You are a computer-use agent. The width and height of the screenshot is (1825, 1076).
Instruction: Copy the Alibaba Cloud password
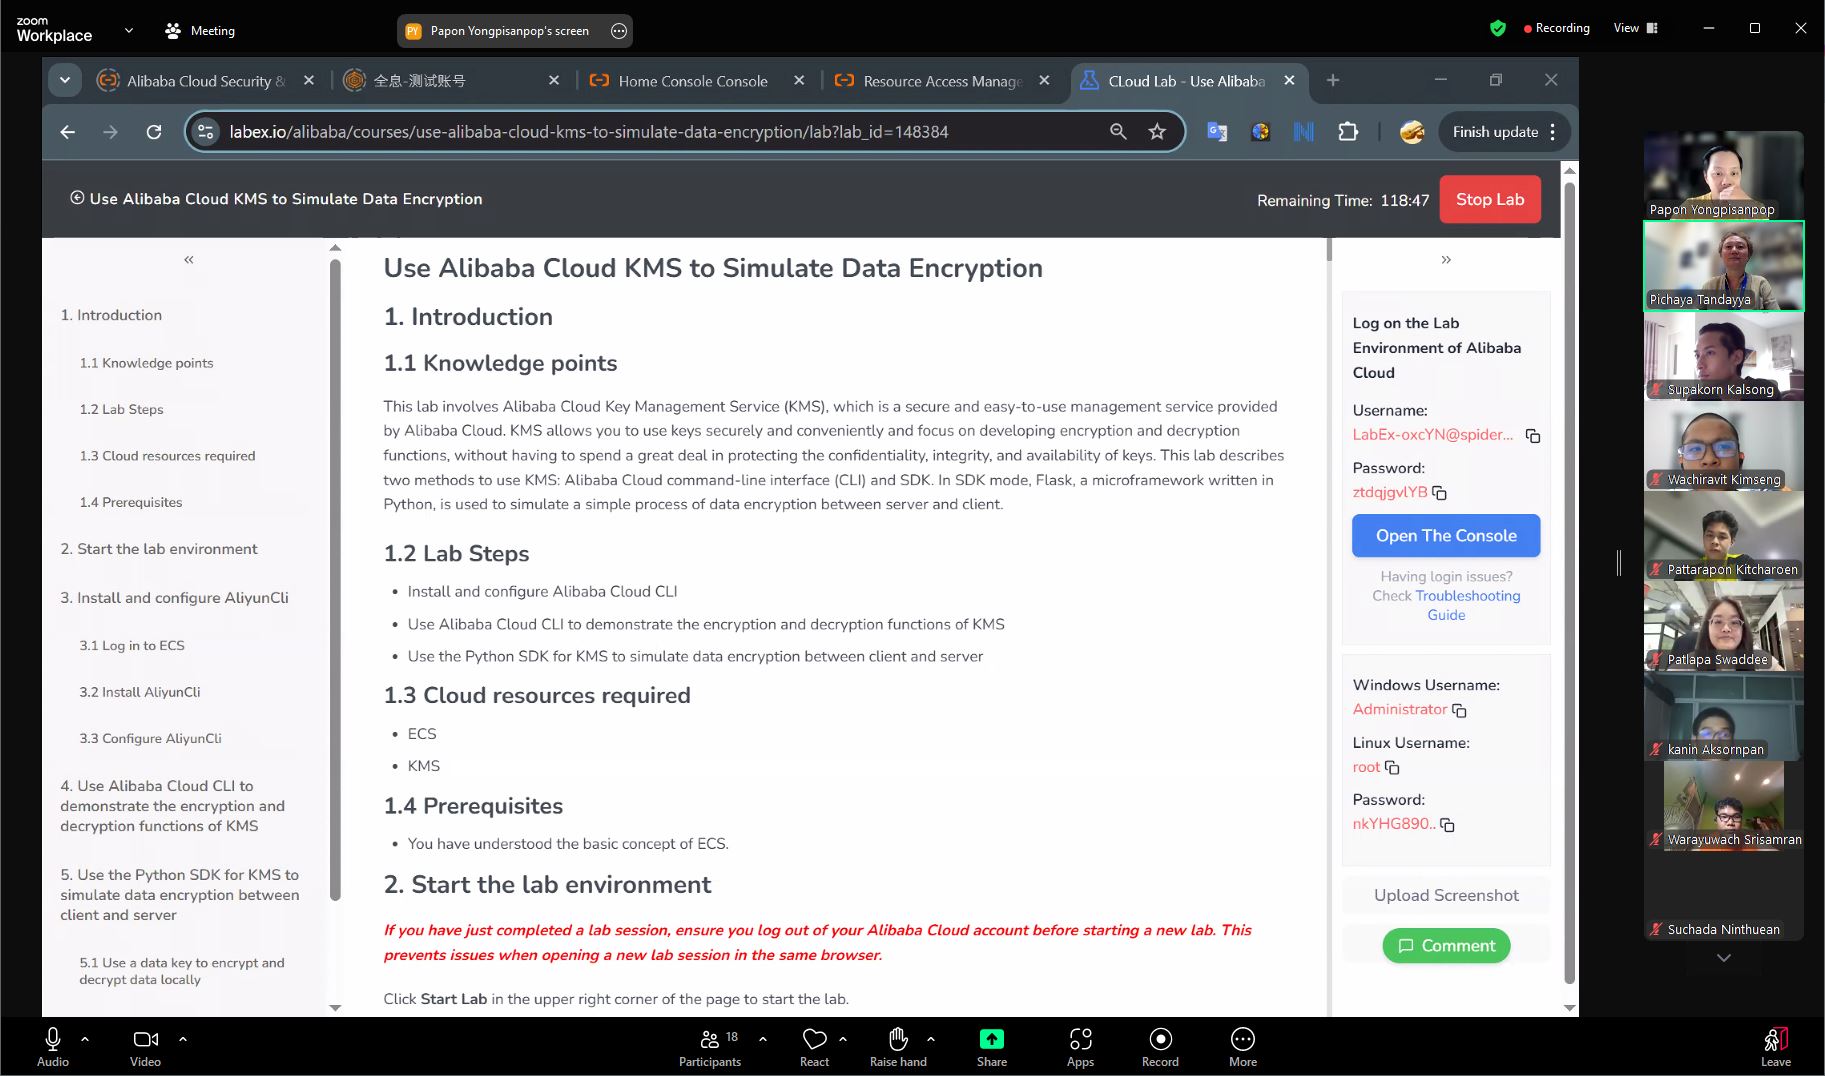tap(1439, 493)
